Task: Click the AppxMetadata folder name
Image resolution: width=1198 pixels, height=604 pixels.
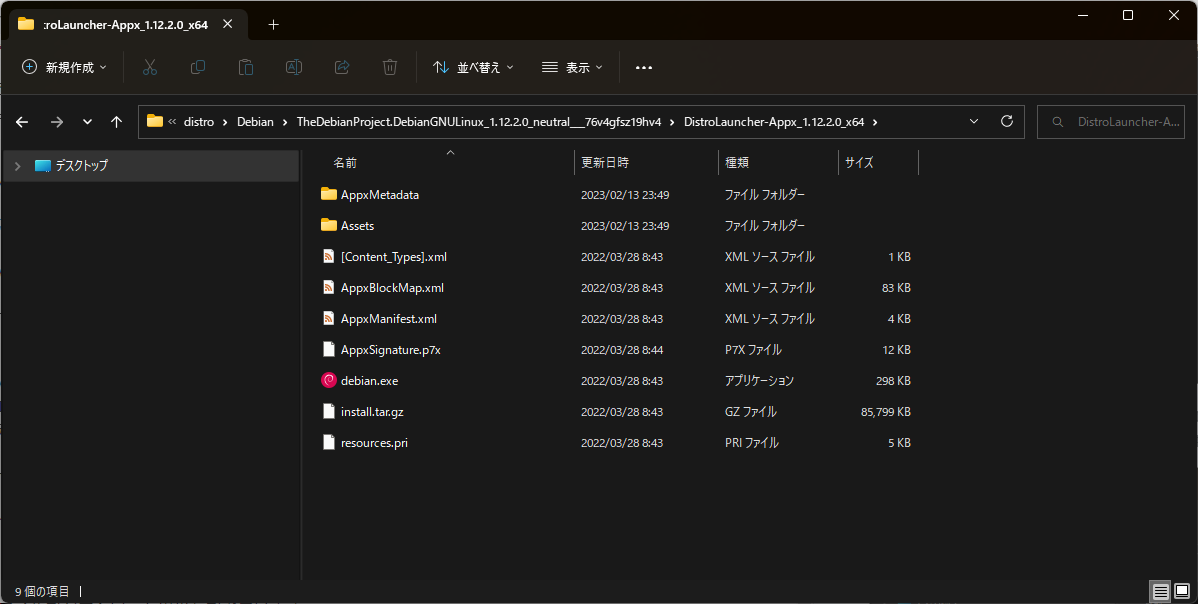Action: [x=380, y=195]
